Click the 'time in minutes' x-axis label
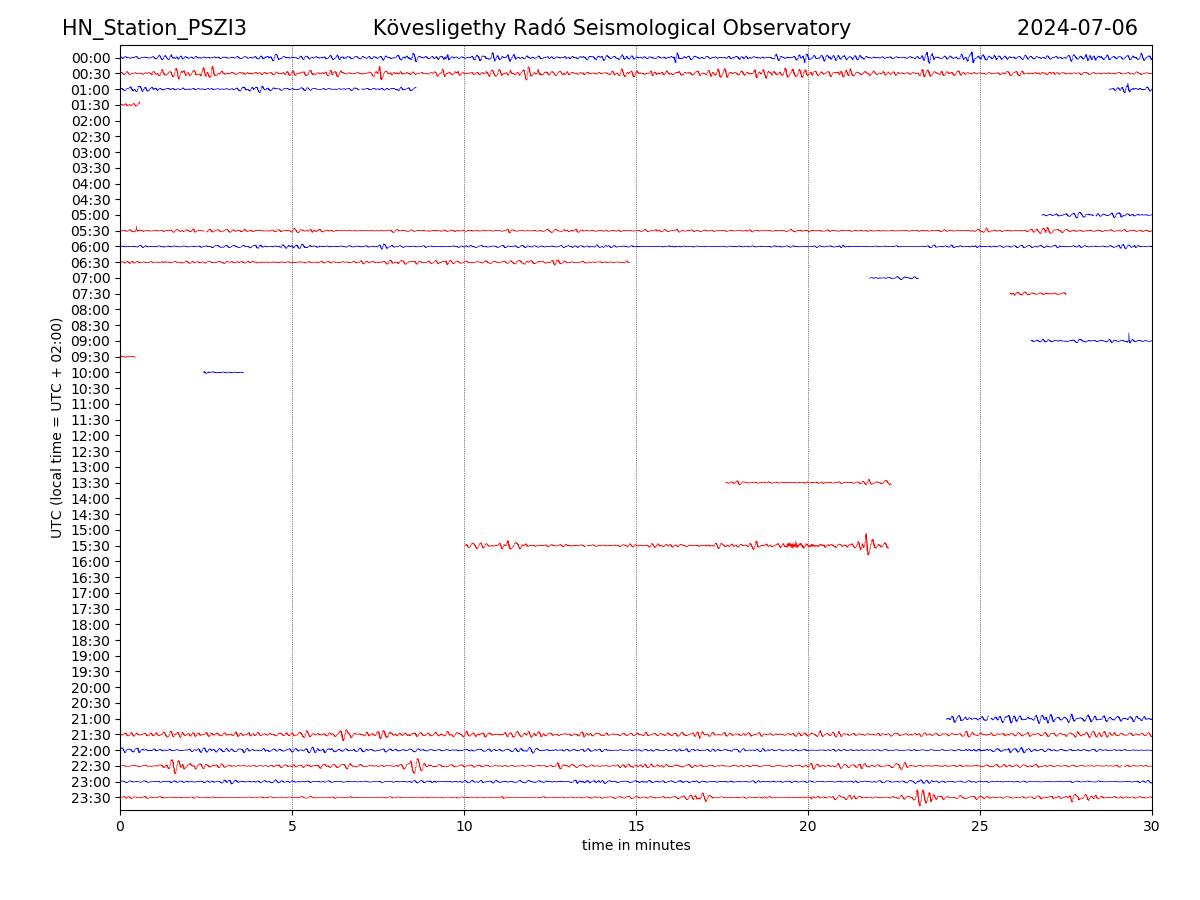The width and height of the screenshot is (1200, 900). [x=636, y=845]
